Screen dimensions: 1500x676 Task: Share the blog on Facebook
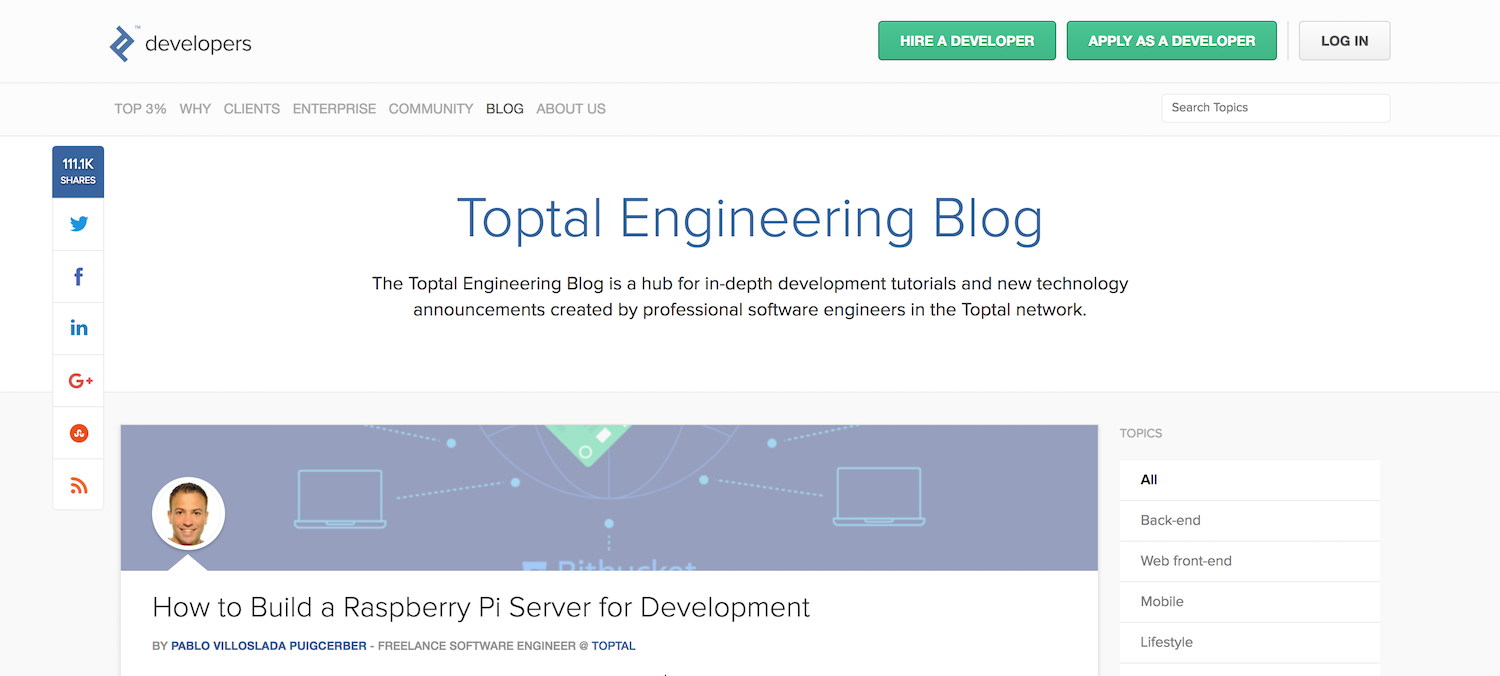pos(78,277)
